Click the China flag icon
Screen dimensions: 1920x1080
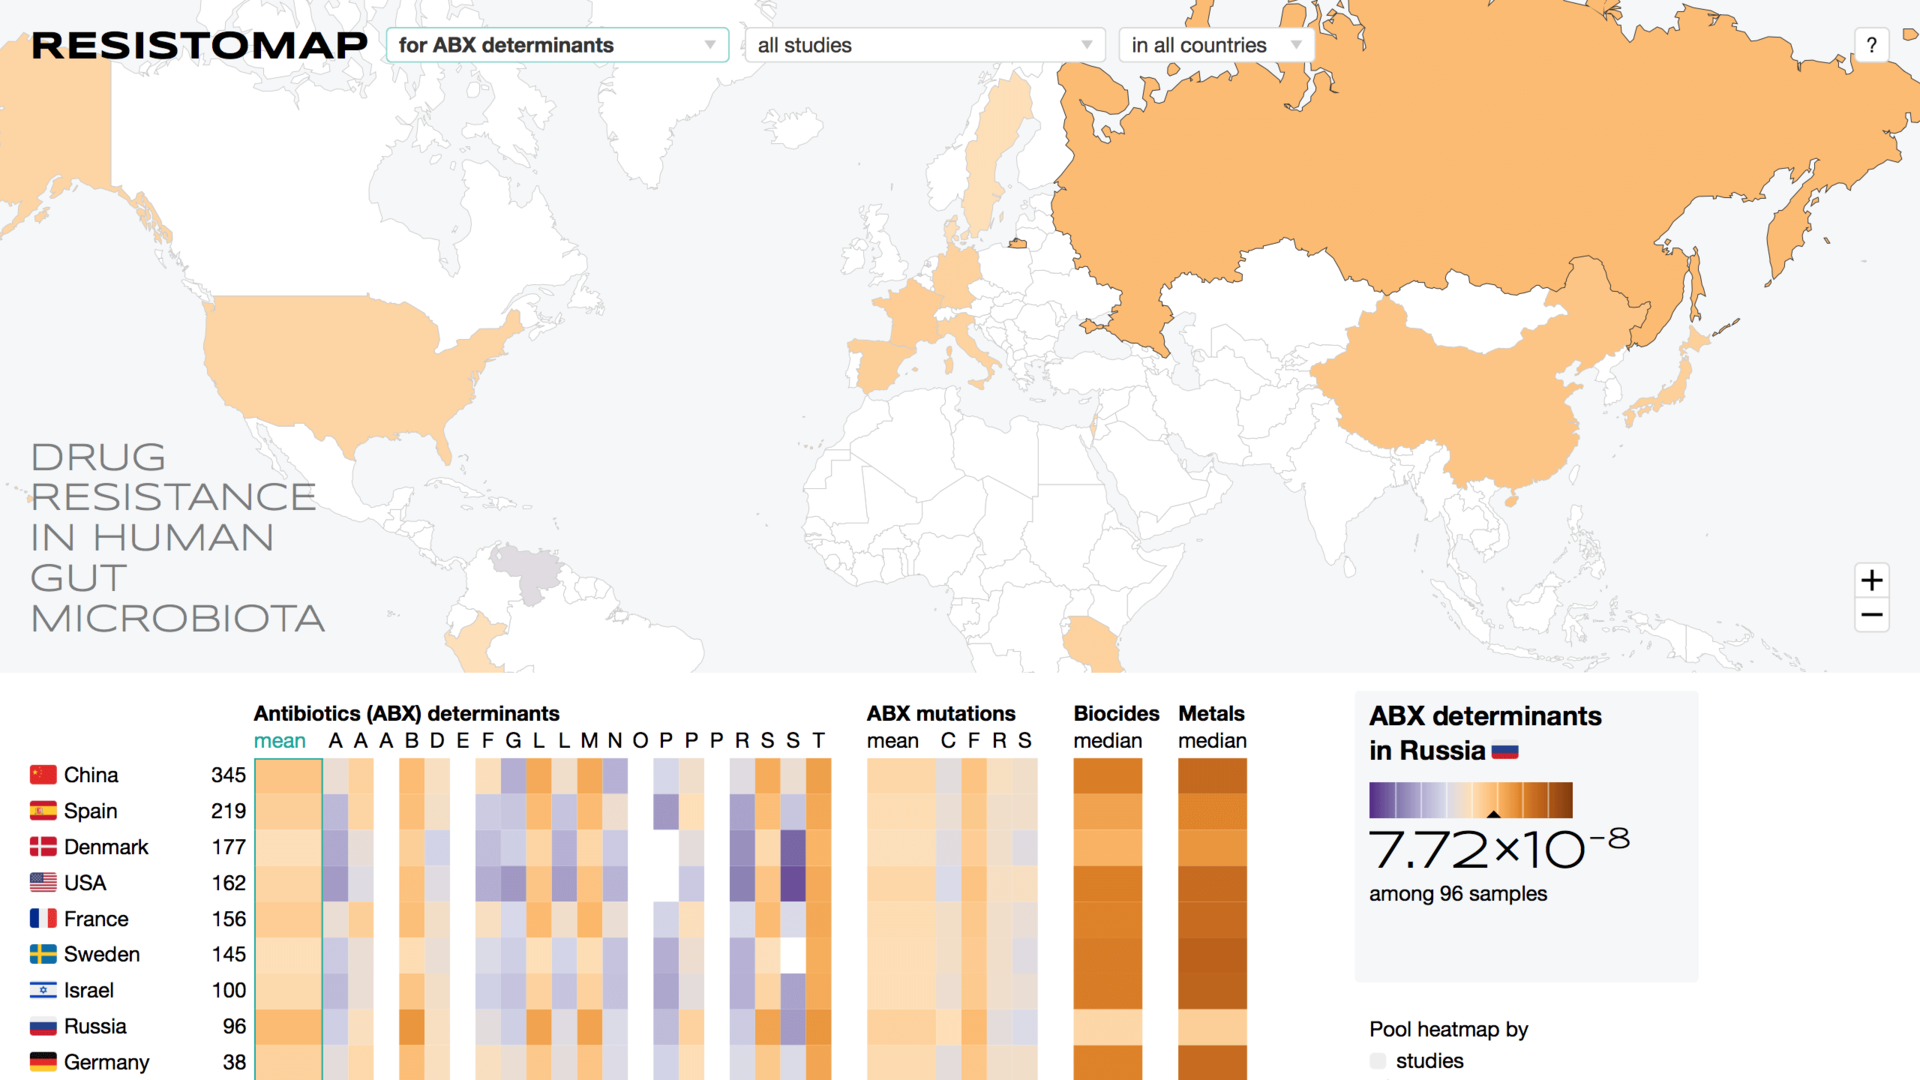(43, 775)
